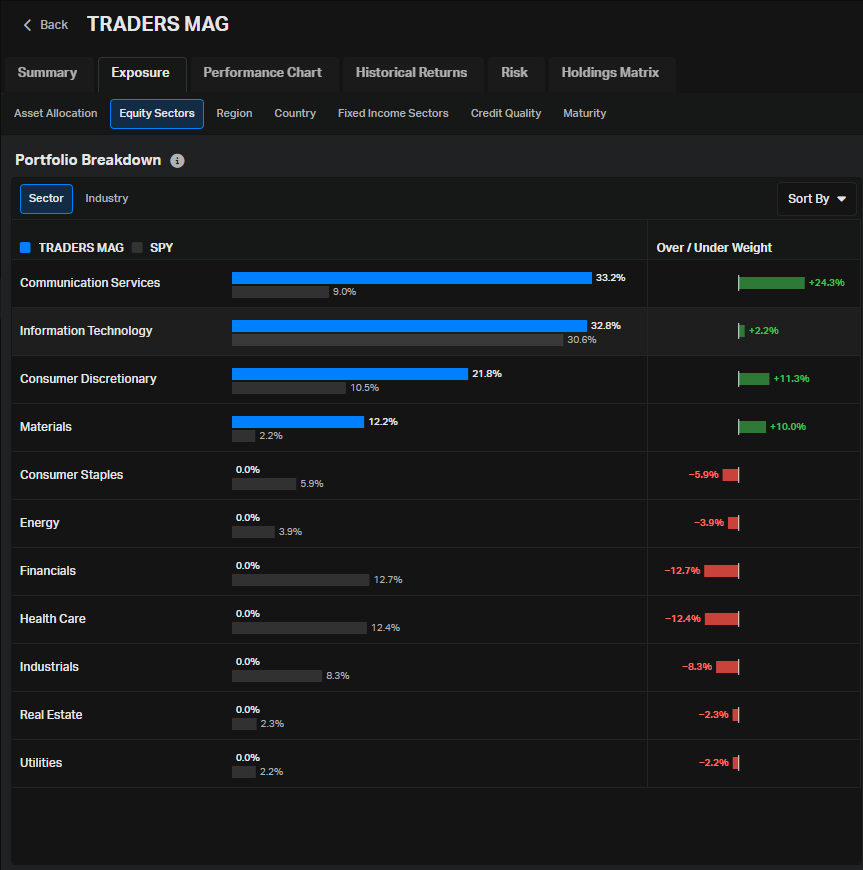Open the Risk tab
This screenshot has width=863, height=870.
point(514,73)
